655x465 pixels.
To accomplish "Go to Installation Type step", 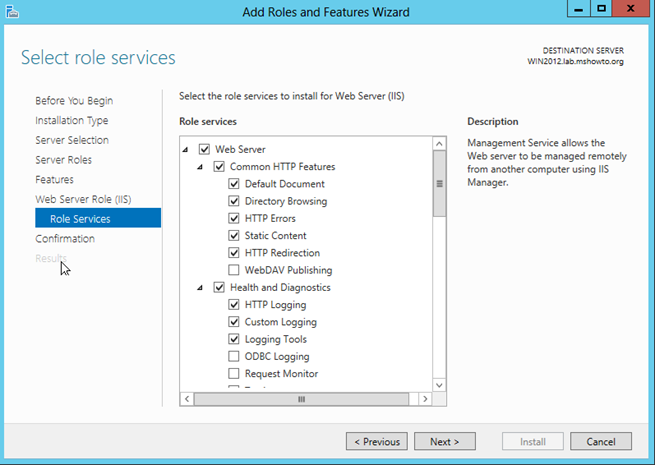I will point(71,120).
